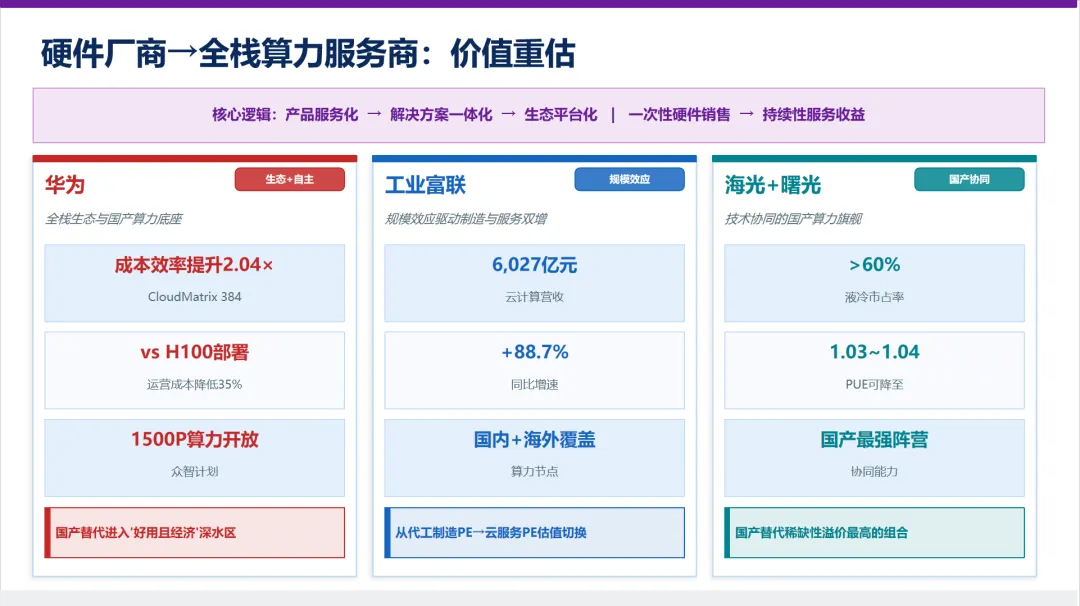The height and width of the screenshot is (606, 1080).
Task: Click the subtitle 规模效应驱动制造与服务双增
Action: (466, 219)
